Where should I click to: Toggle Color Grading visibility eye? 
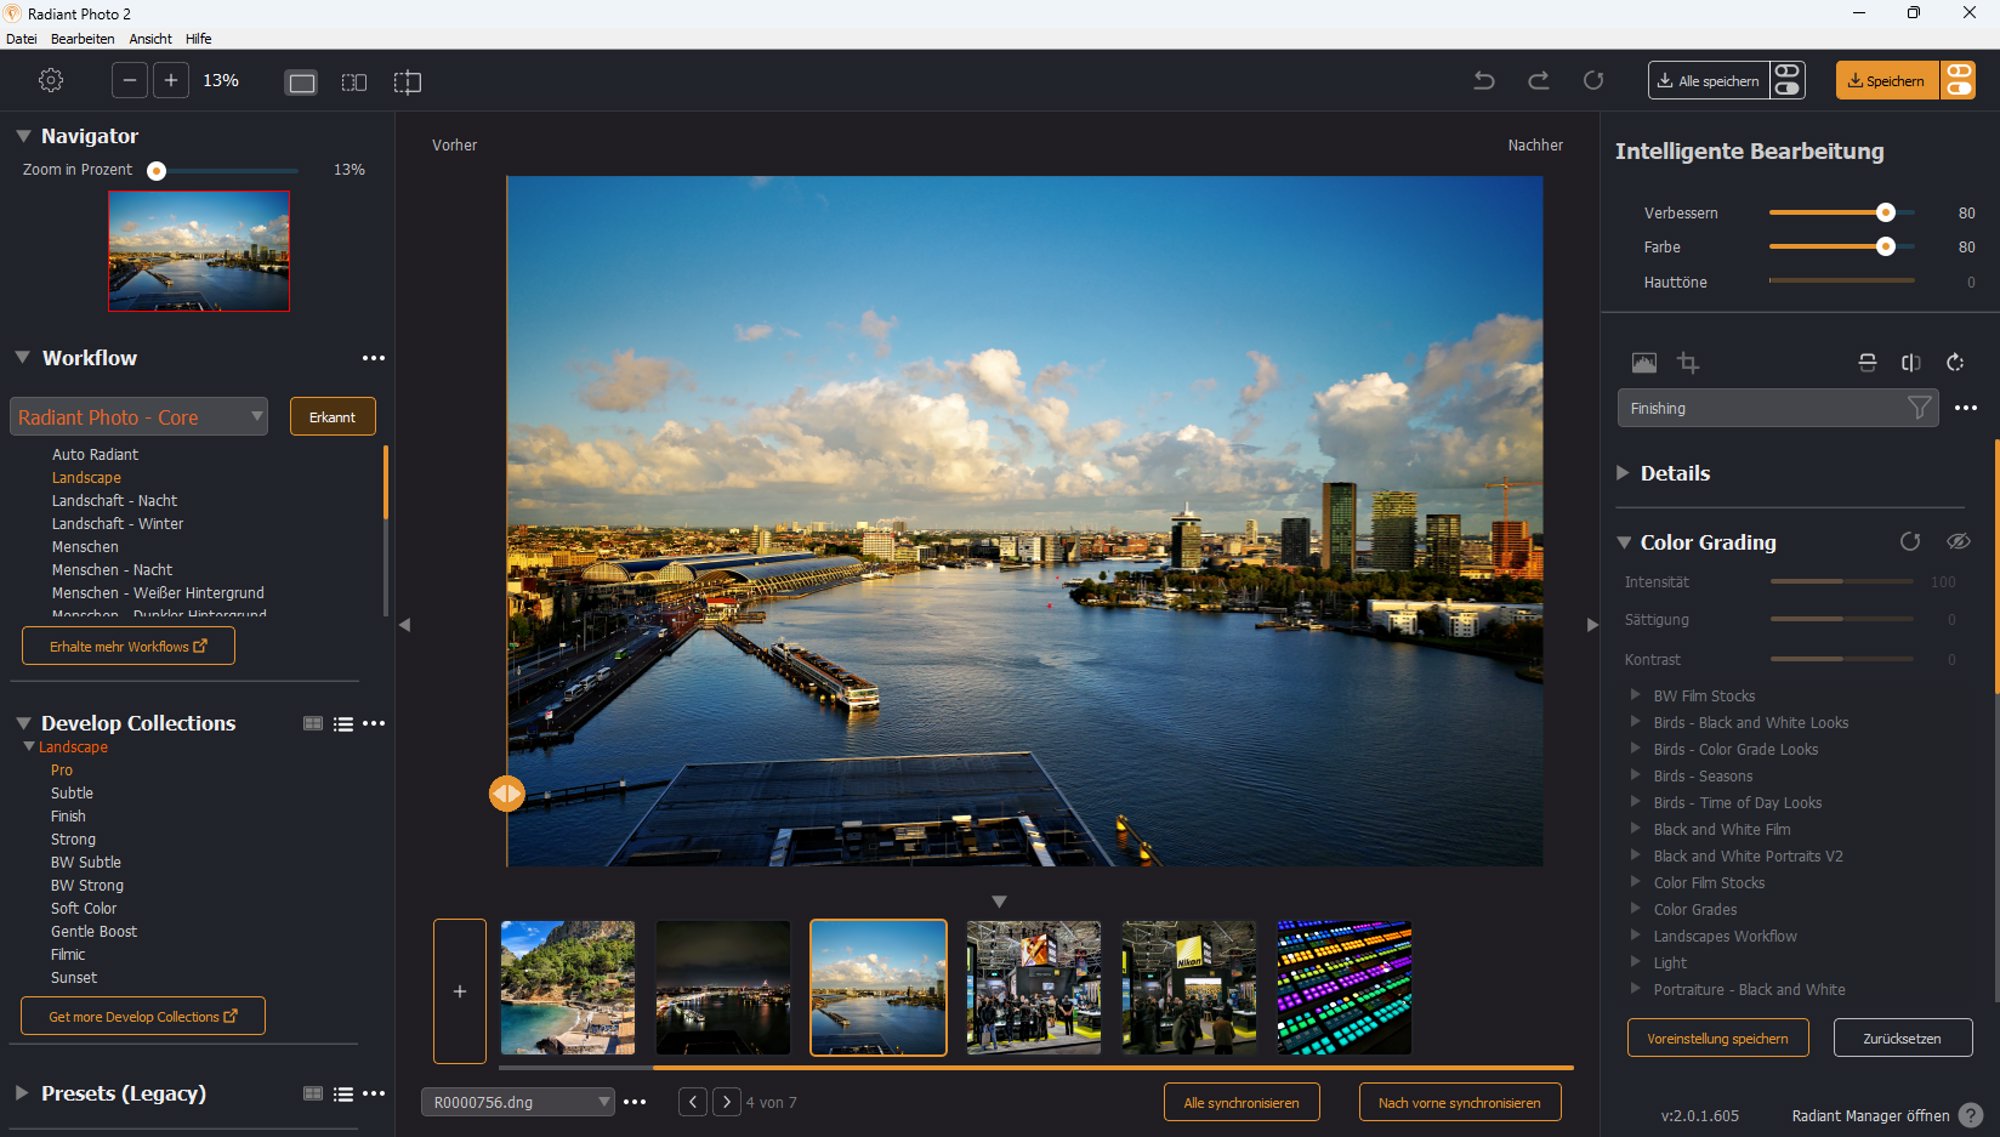click(x=1958, y=542)
